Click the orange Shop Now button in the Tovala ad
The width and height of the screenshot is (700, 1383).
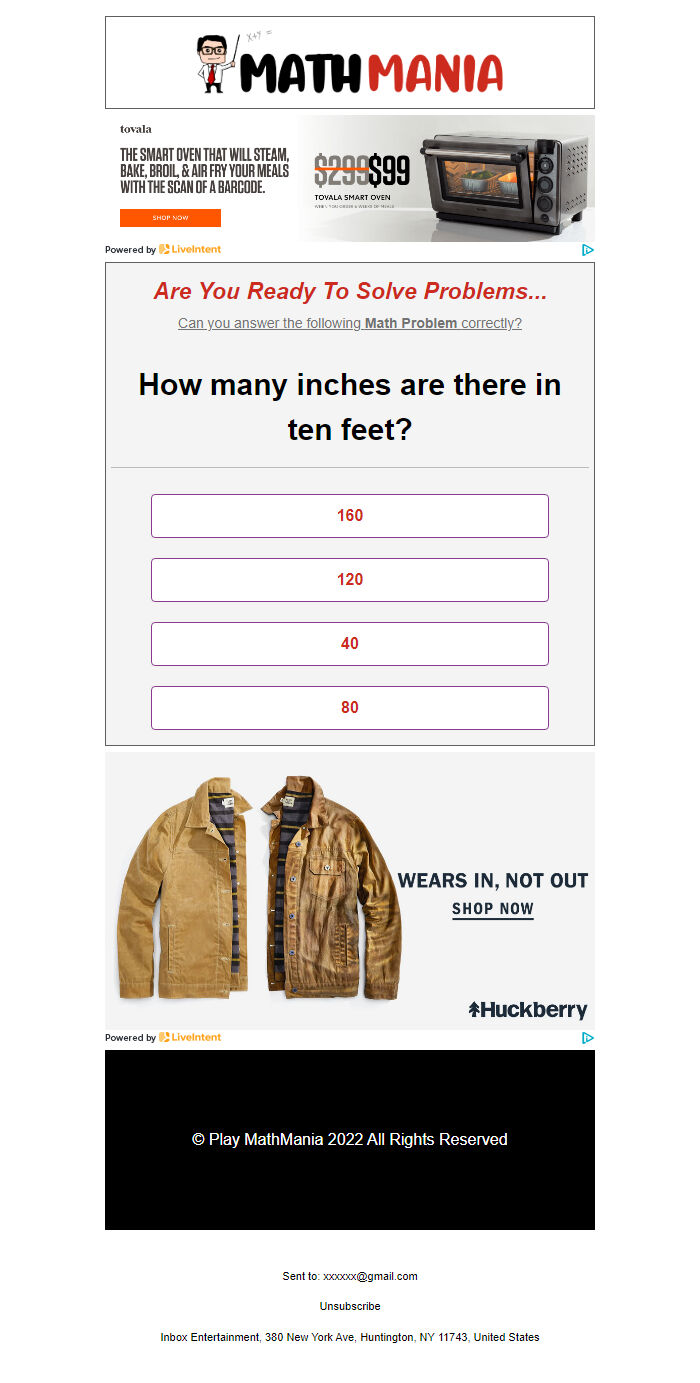coord(170,218)
